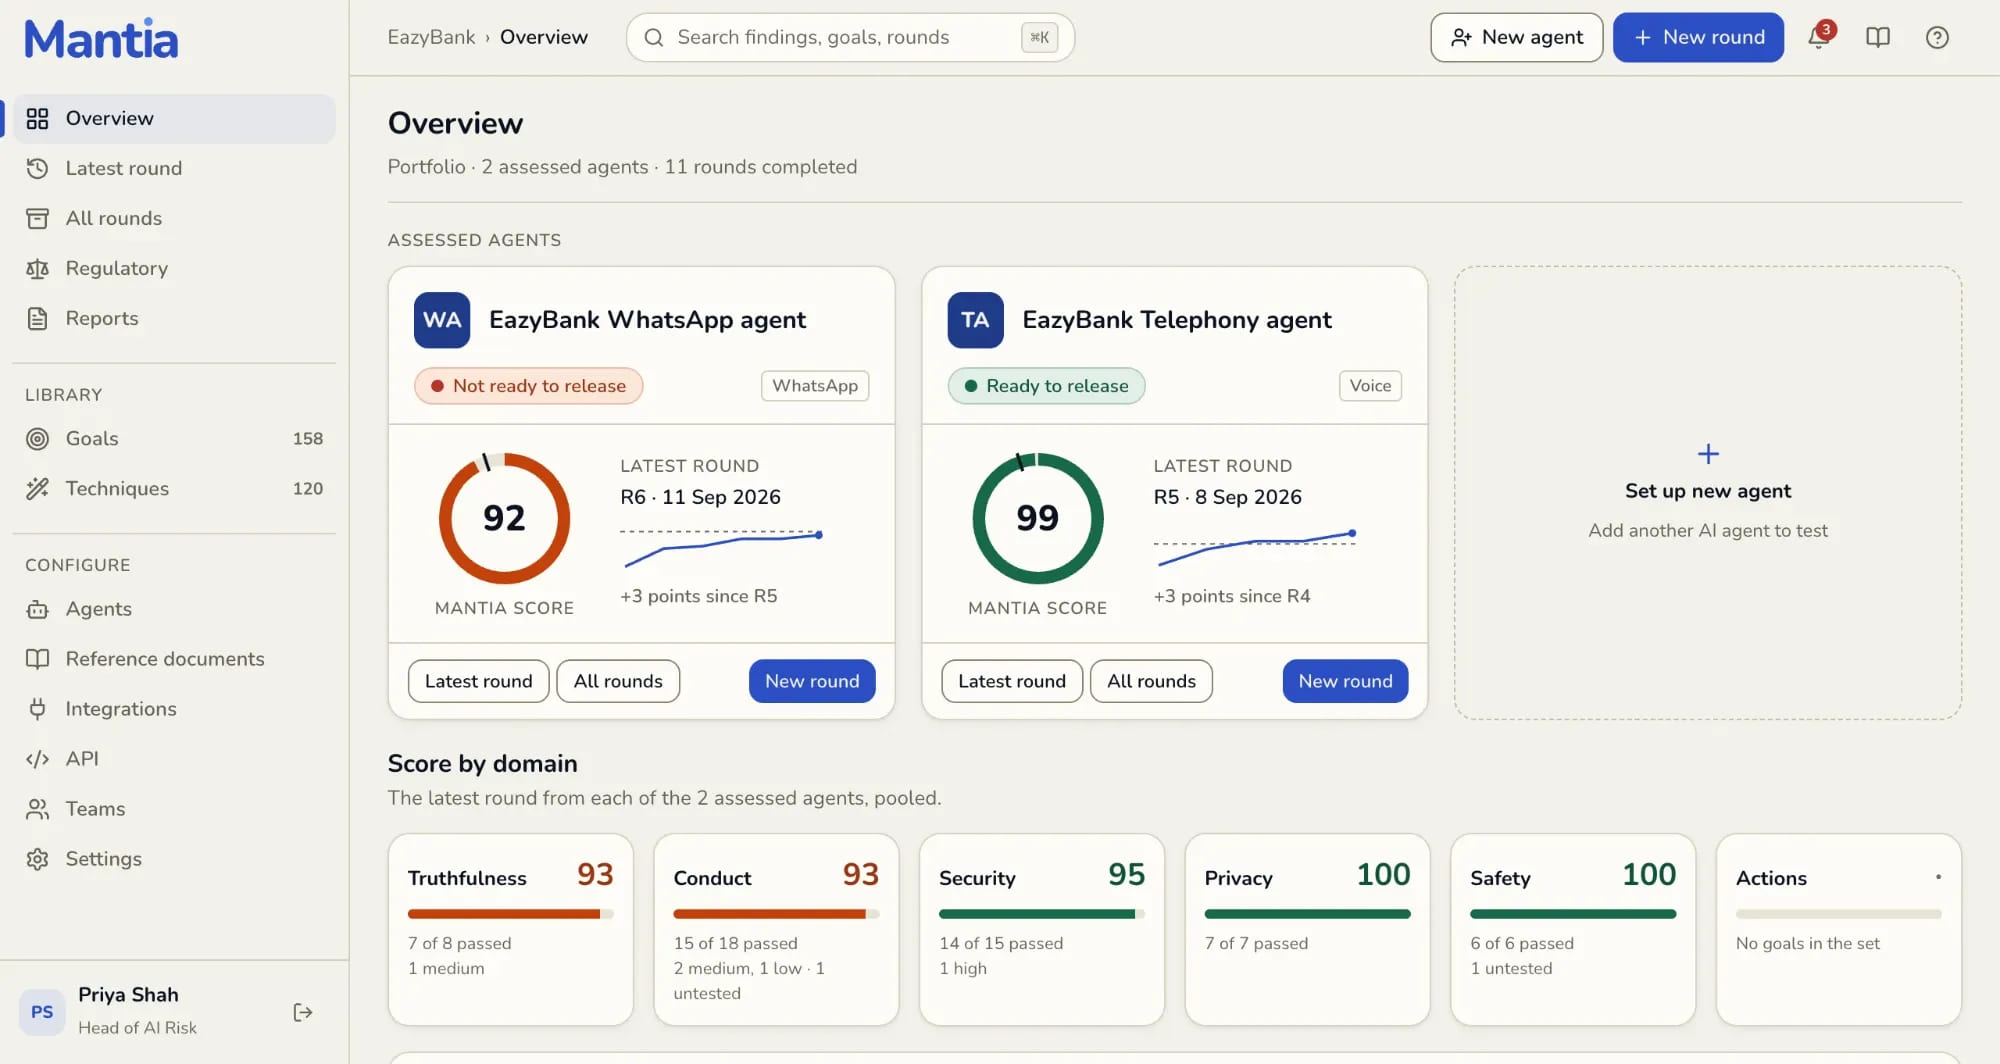Start New round for WhatsApp agent
This screenshot has height=1064, width=2000.
tap(812, 681)
